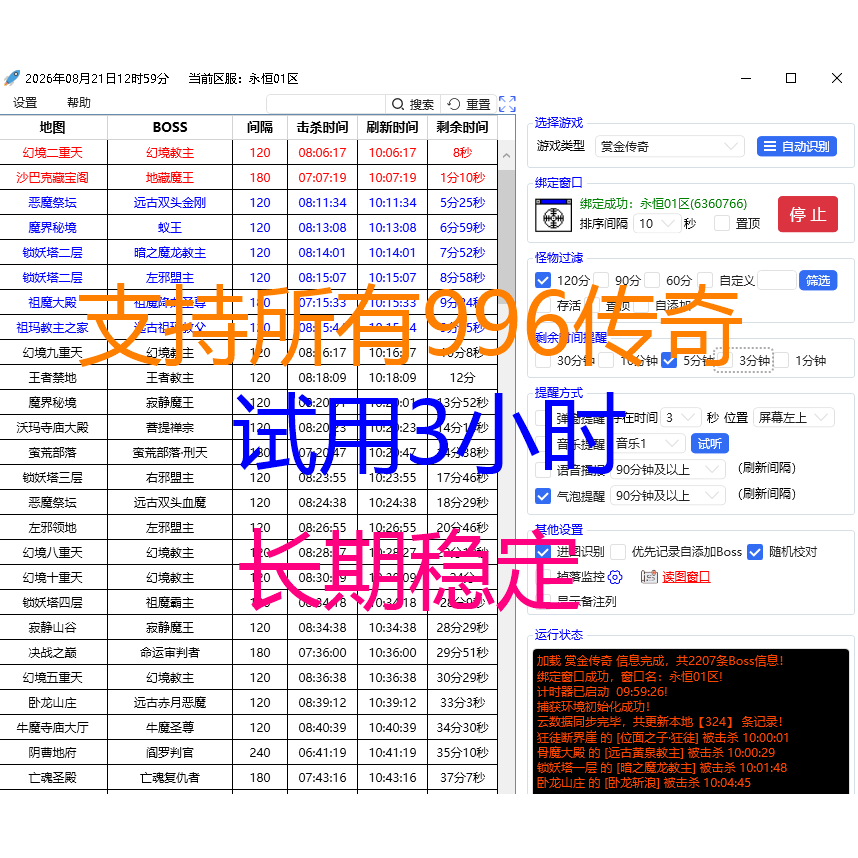The image size is (858, 858).
Task: Select the 命运审判者 boss cell
Action: coord(170,653)
